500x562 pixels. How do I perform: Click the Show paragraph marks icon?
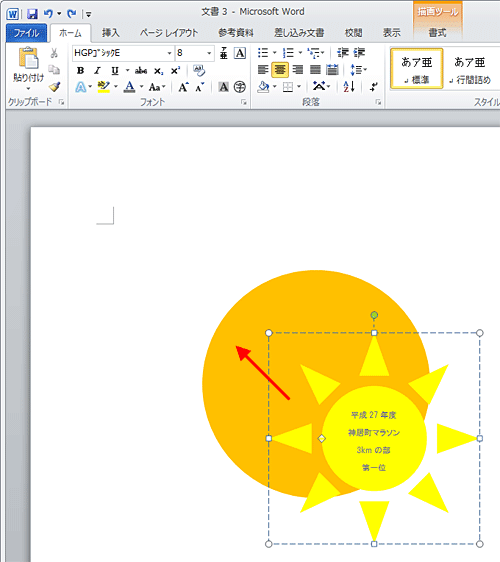[x=373, y=86]
